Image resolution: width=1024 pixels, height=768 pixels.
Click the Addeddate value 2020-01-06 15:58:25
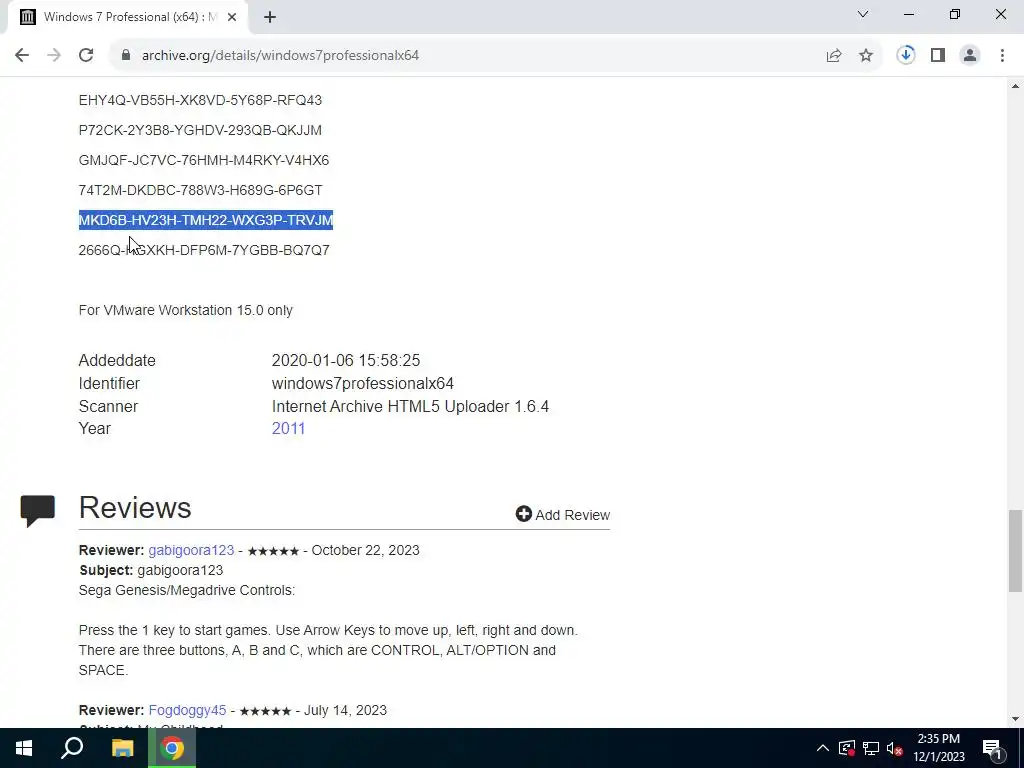tap(345, 360)
